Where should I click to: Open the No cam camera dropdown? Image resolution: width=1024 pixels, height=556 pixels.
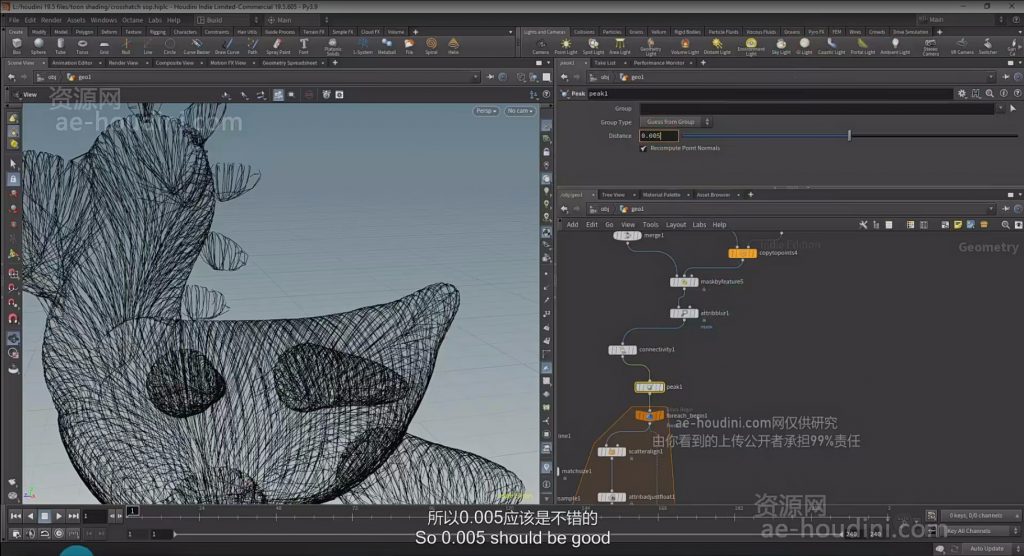(520, 111)
